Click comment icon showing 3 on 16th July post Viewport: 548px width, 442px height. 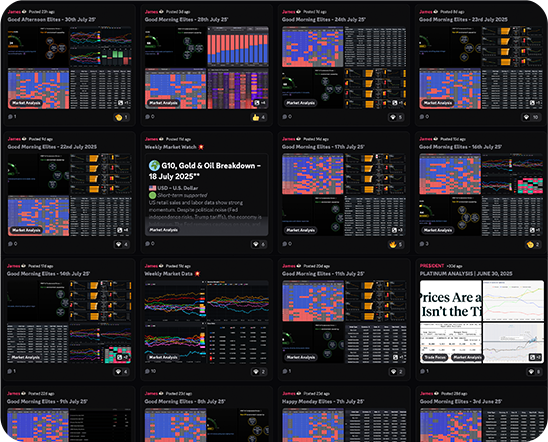pos(421,244)
